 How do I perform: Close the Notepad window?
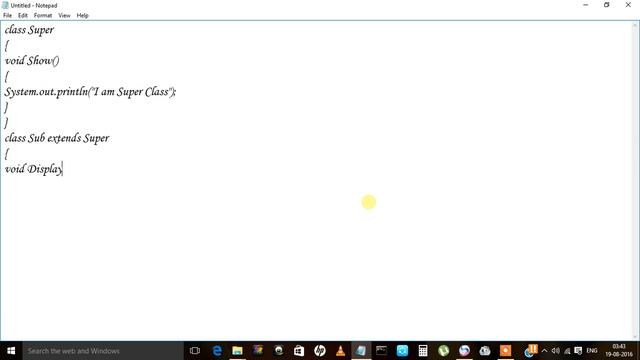point(628,5)
